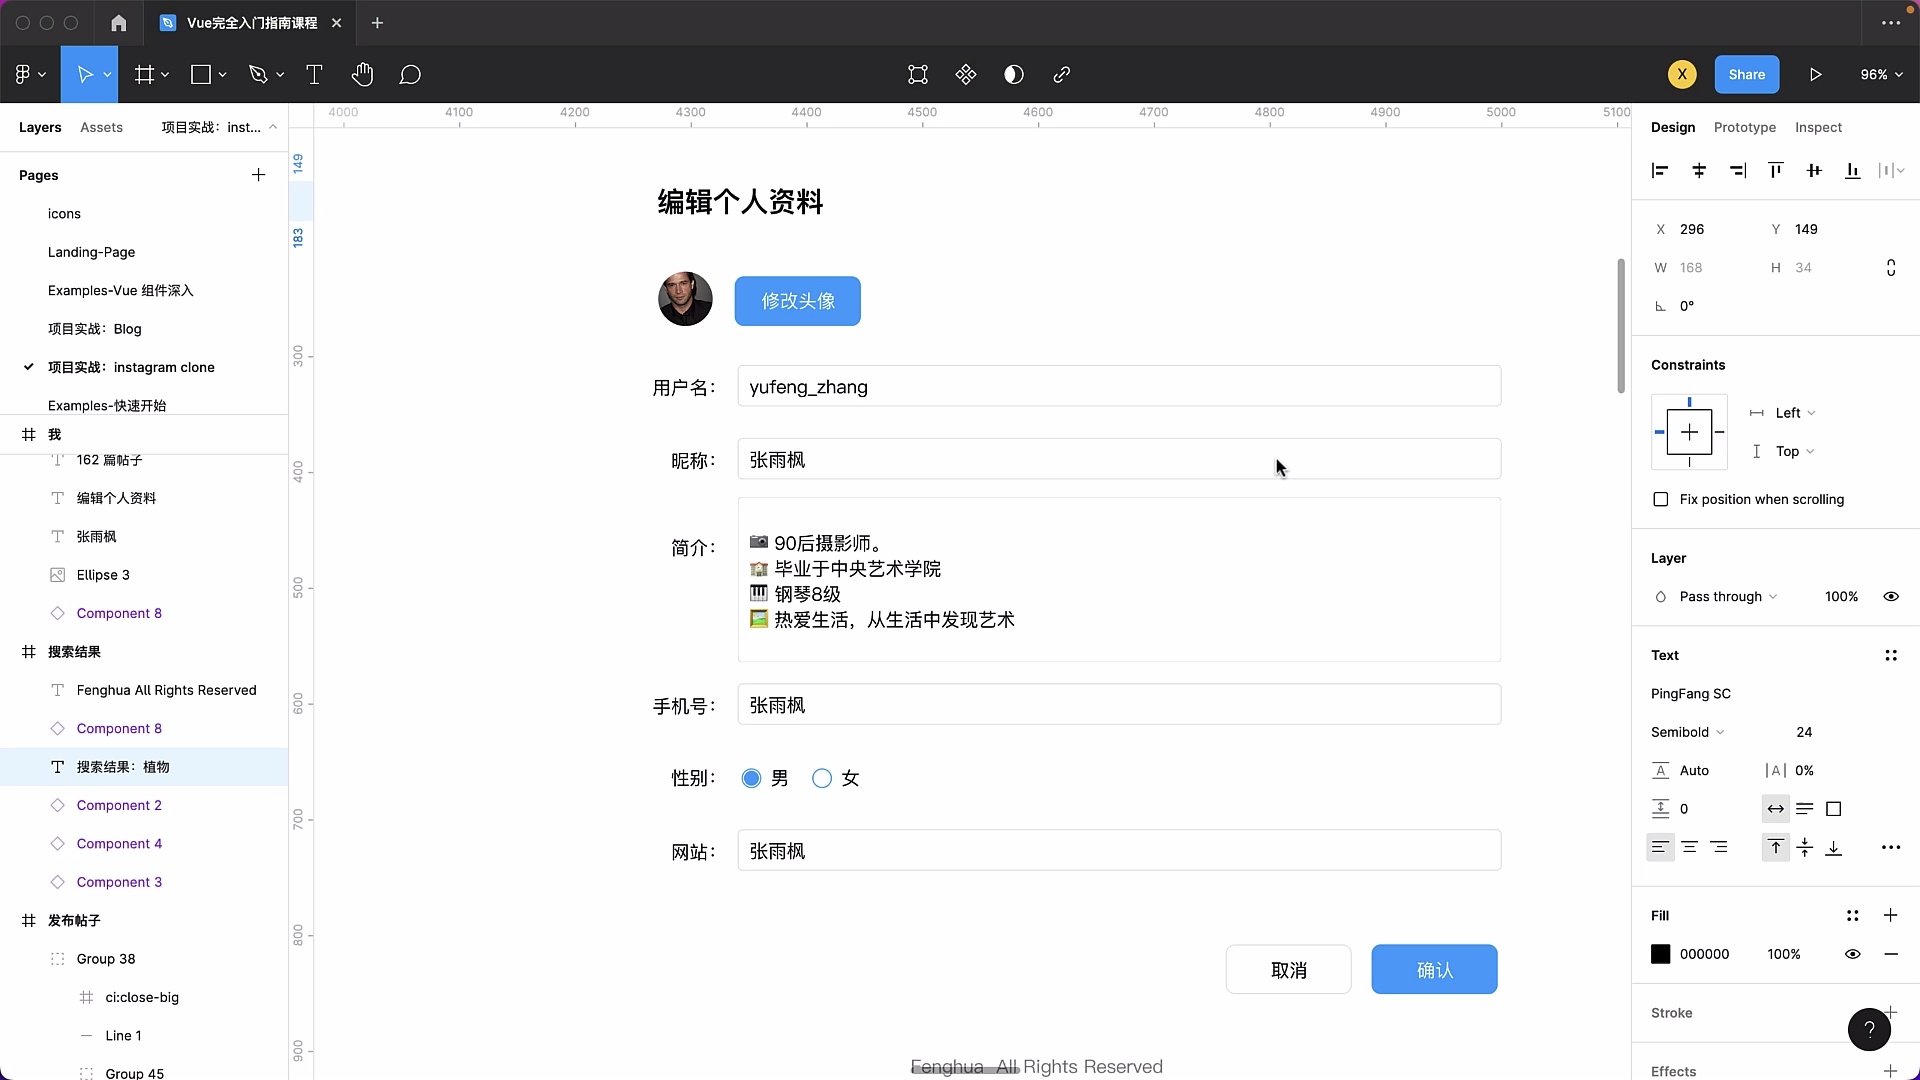Click the Present play icon
The height and width of the screenshot is (1080, 1920).
(1815, 74)
